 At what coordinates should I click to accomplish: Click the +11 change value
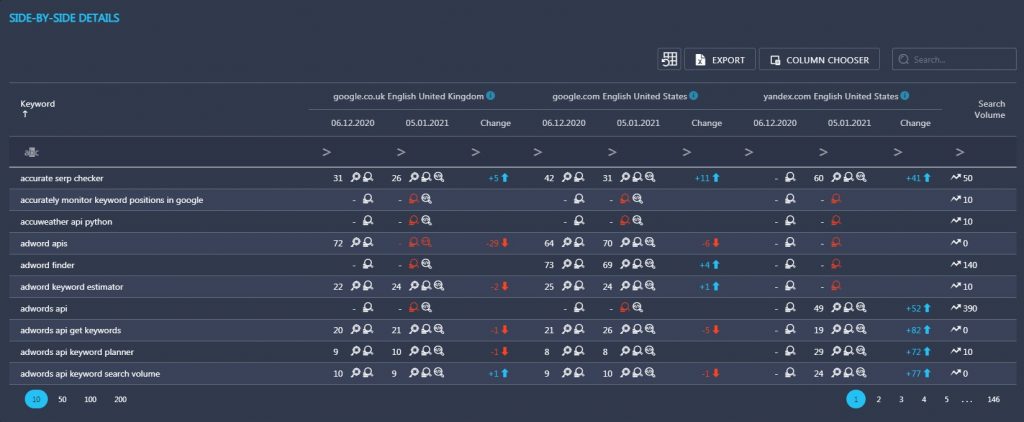click(x=703, y=178)
